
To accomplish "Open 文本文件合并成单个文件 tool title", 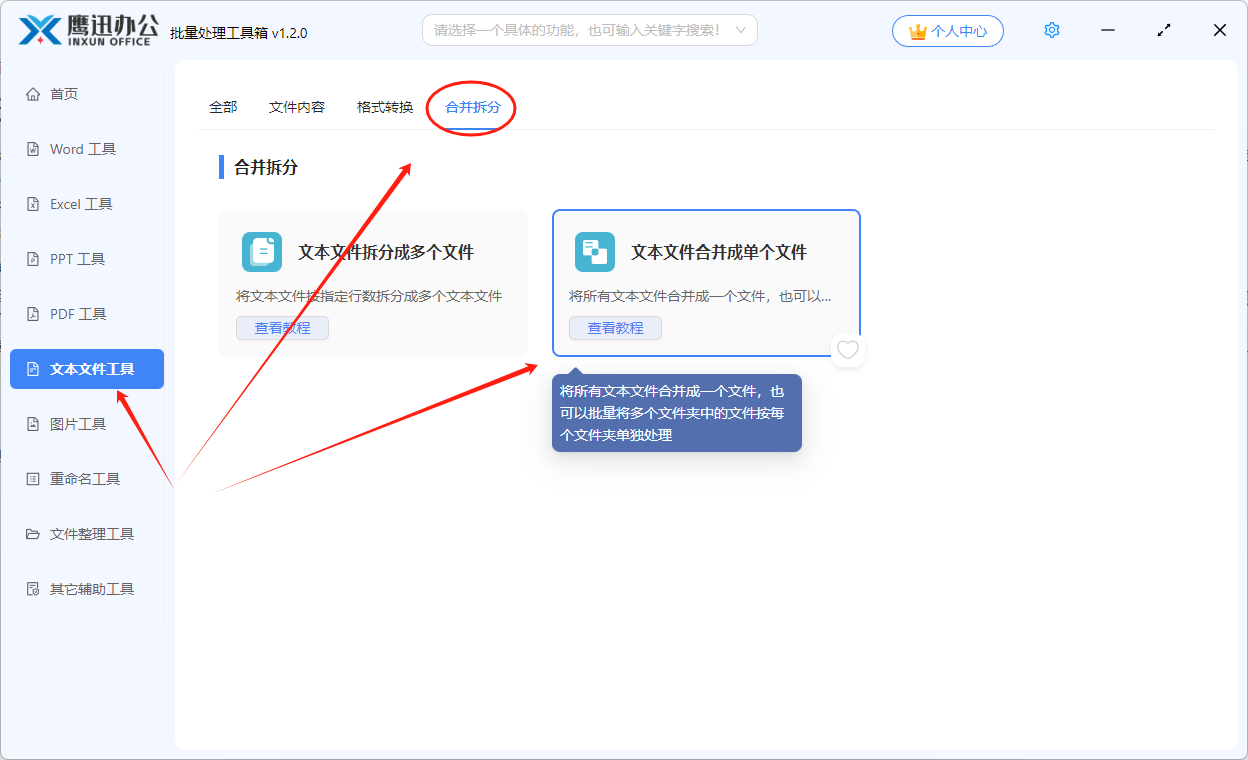I will click(719, 253).
